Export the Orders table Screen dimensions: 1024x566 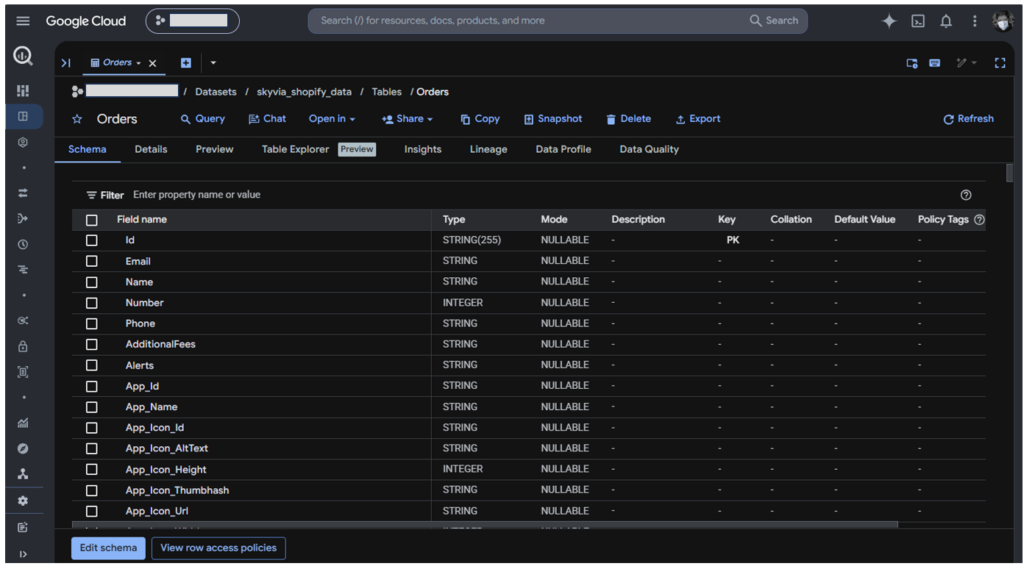pyautogui.click(x=697, y=119)
